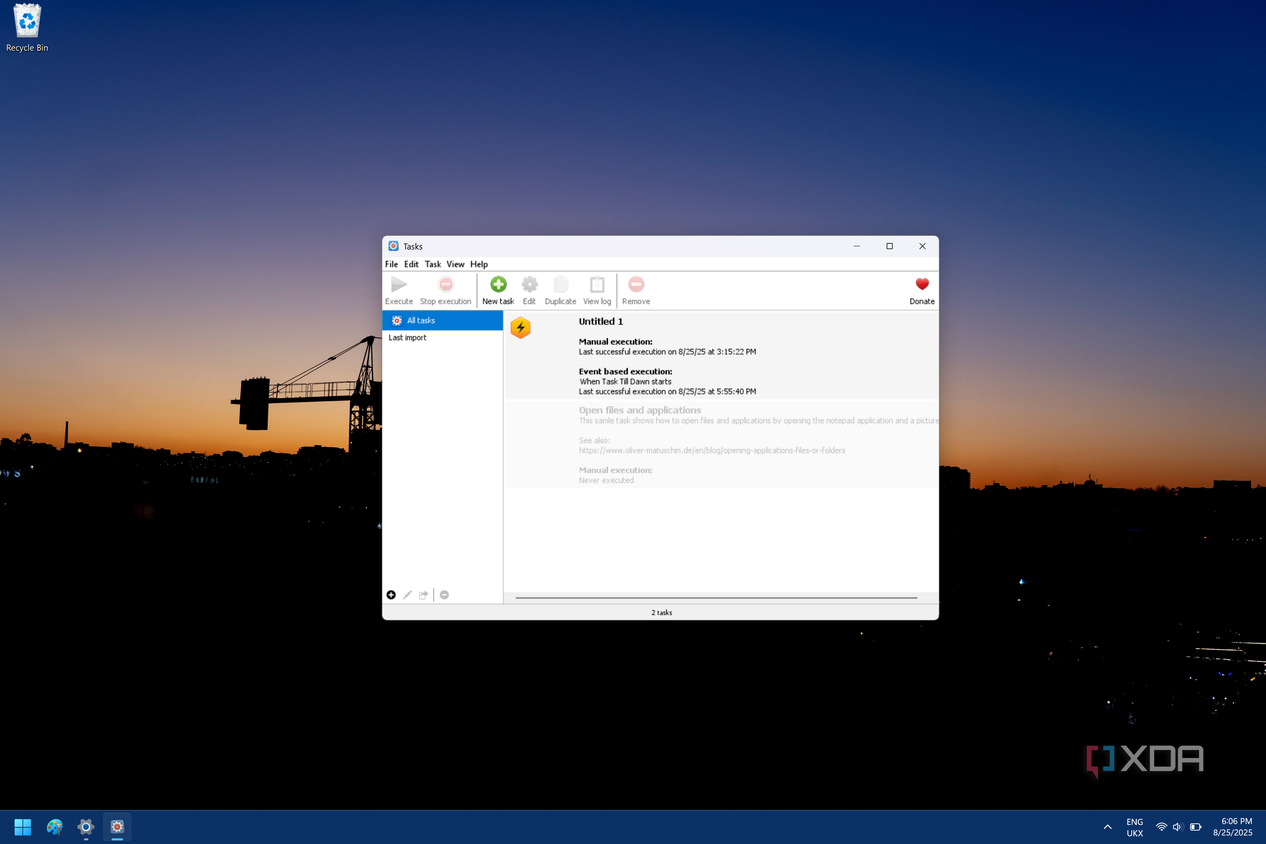1266x844 pixels.
Task: Open the File menu
Action: coord(391,264)
